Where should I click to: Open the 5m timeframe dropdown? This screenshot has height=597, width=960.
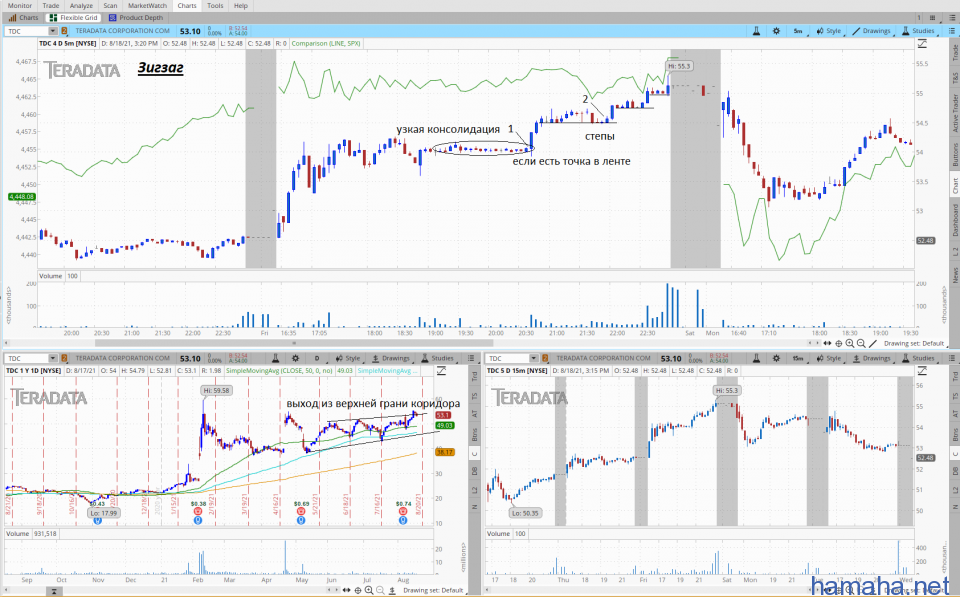pyautogui.click(x=798, y=31)
